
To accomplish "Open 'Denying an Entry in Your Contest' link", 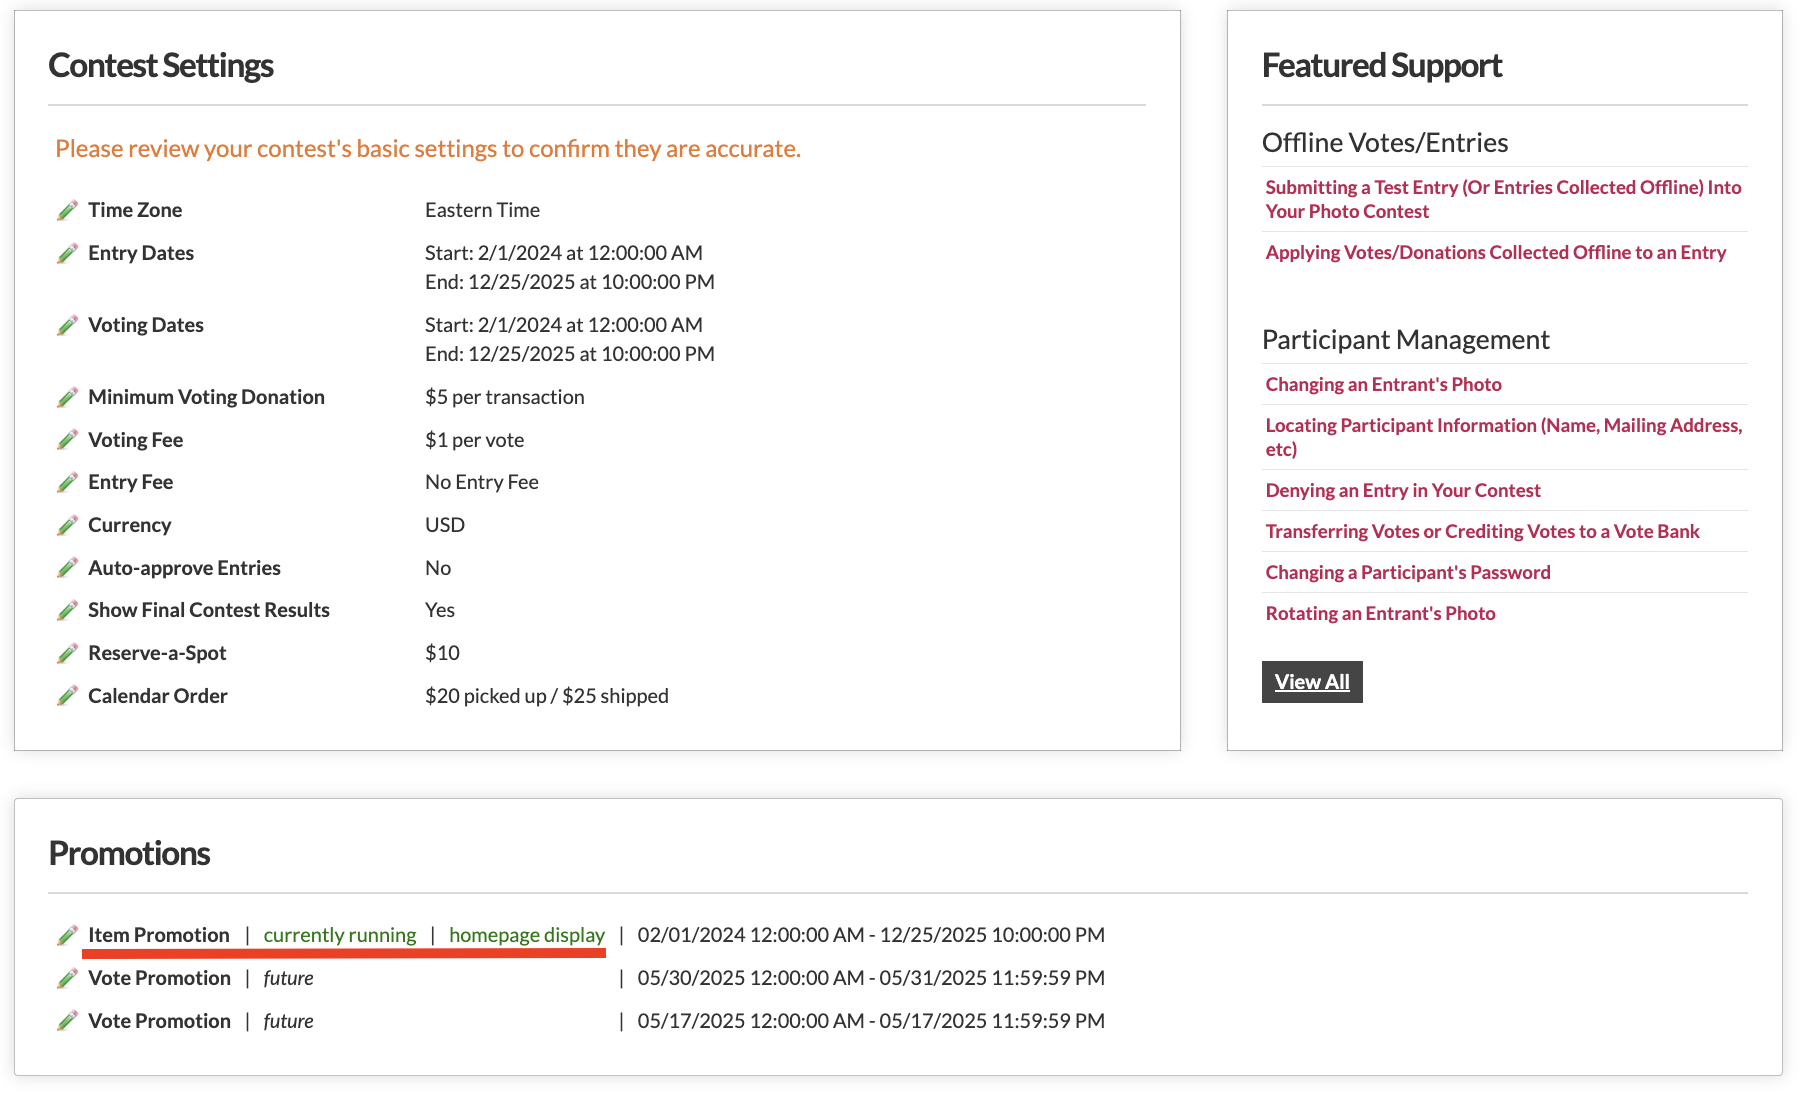I will coord(1402,490).
